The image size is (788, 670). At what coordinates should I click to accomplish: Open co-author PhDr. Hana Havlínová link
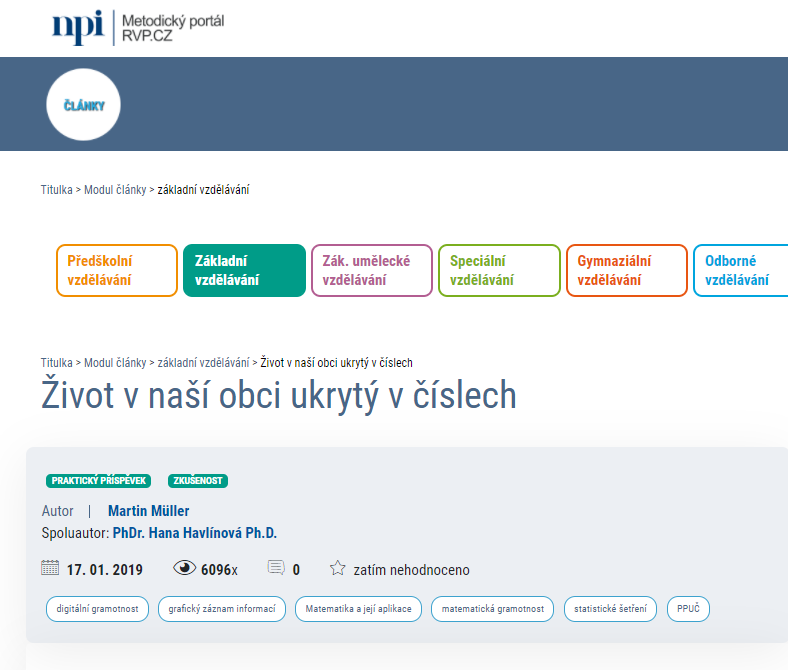[195, 533]
